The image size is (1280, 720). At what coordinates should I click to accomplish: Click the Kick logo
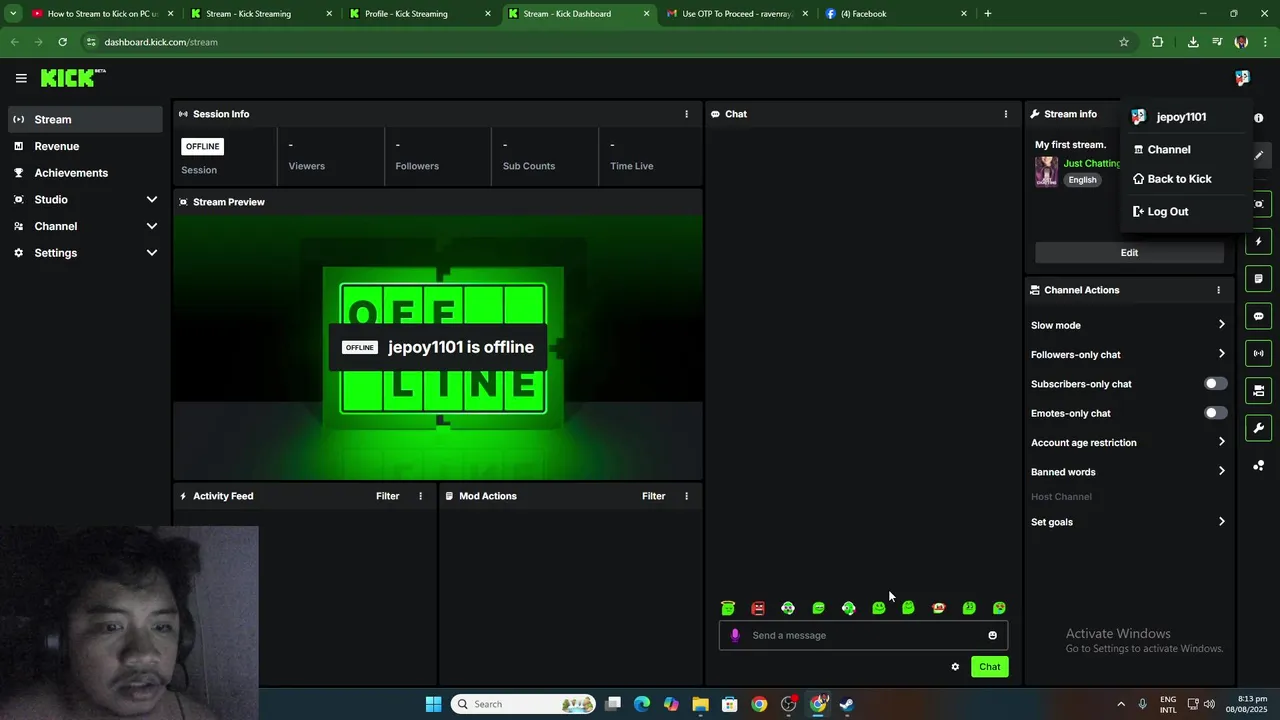(x=72, y=78)
